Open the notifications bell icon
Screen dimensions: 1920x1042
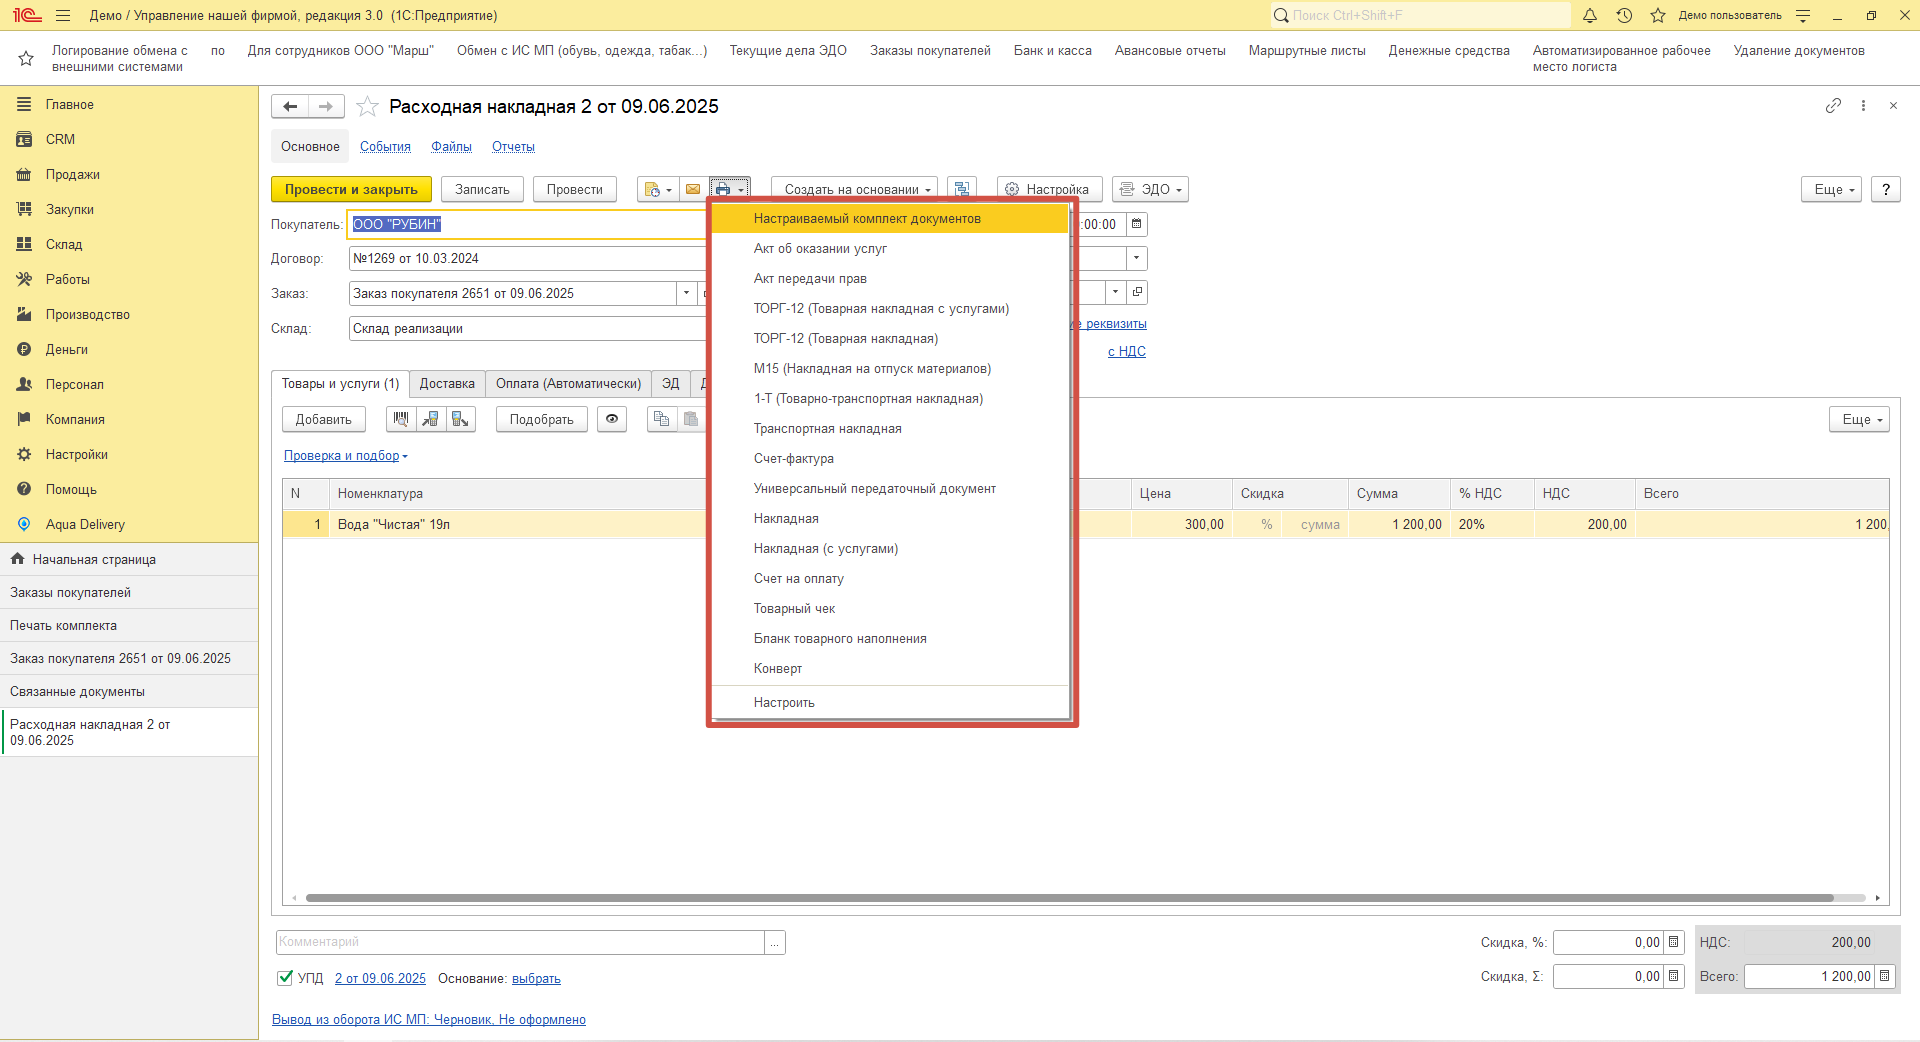1590,15
